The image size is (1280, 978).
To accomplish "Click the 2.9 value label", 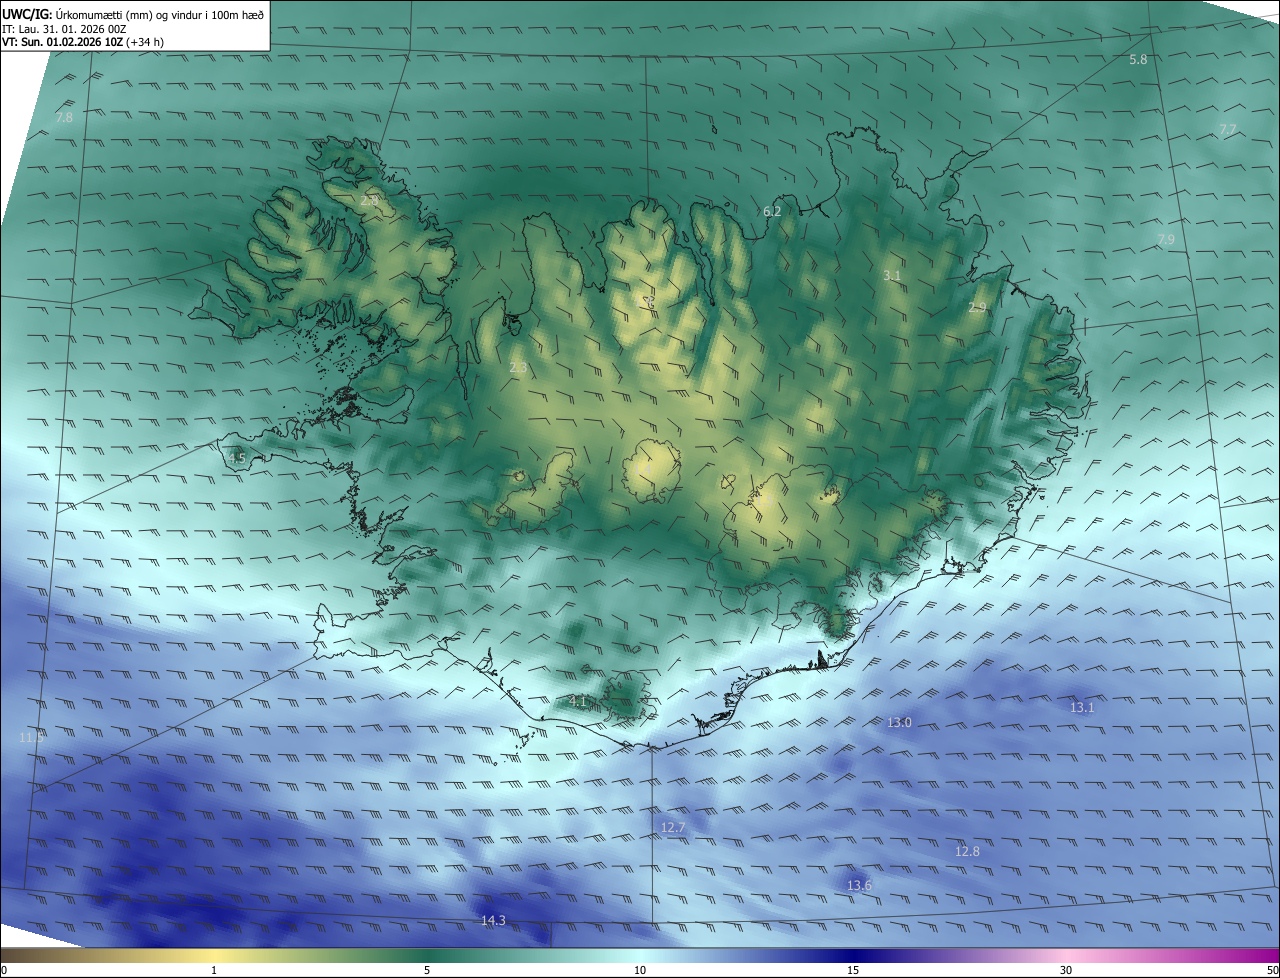I will click(977, 308).
